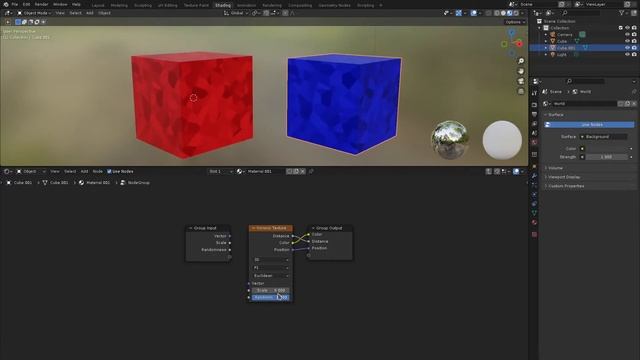Toggle Light visibility eye in outliner
The width and height of the screenshot is (640, 360).
(627, 54)
